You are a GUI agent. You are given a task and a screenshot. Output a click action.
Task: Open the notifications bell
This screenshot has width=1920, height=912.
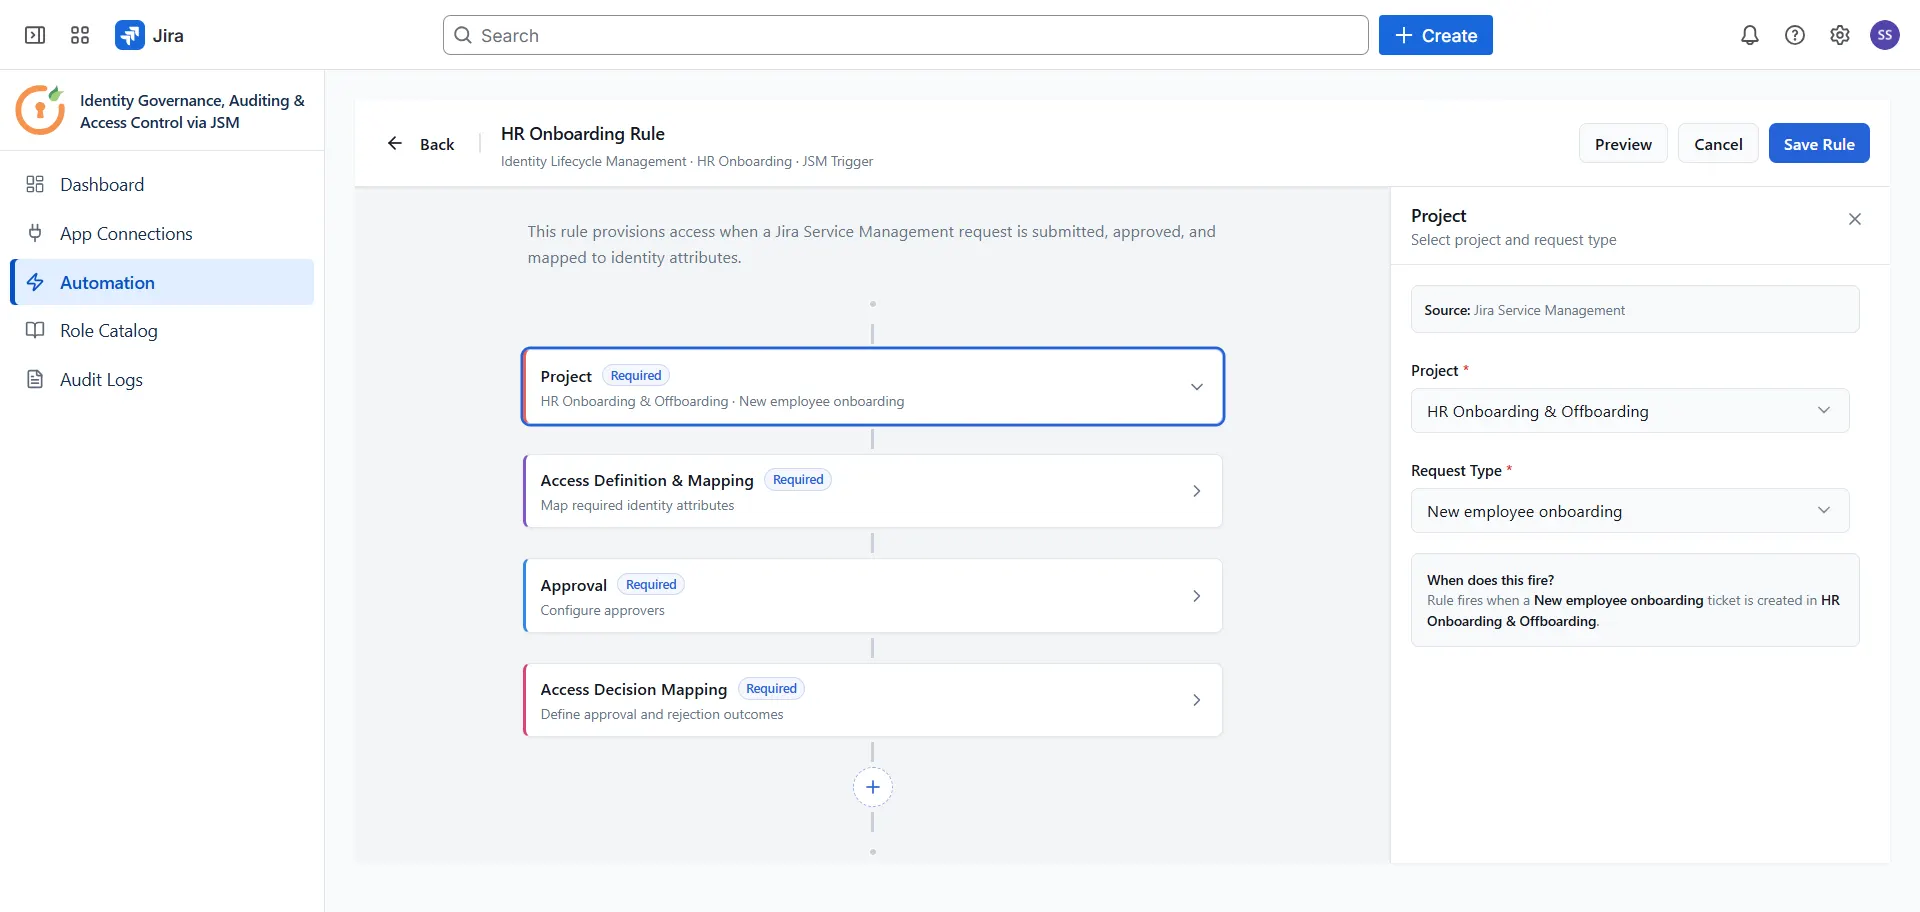(x=1750, y=35)
